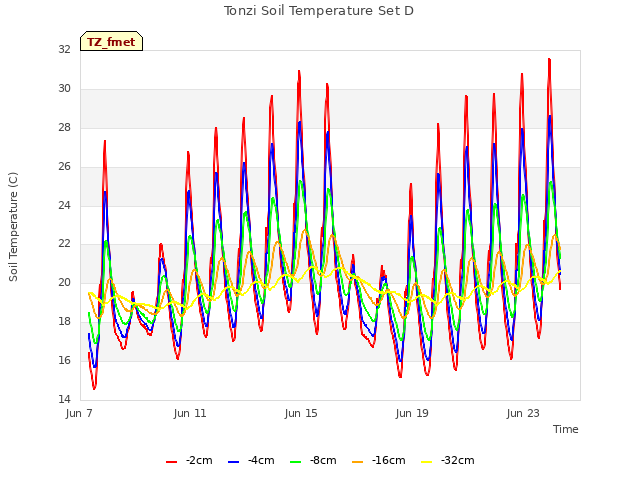This screenshot has height=480, width=640.
Task: Click the 30 y-axis tick label
Action: click(x=64, y=88)
